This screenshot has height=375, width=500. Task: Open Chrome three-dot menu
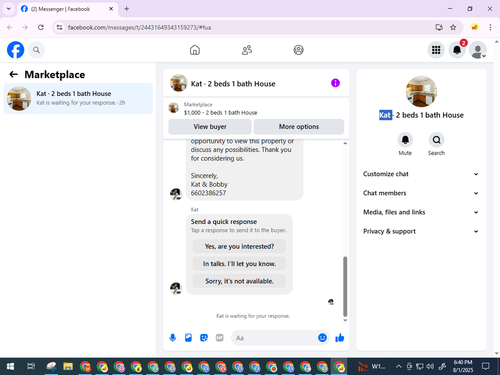[490, 27]
